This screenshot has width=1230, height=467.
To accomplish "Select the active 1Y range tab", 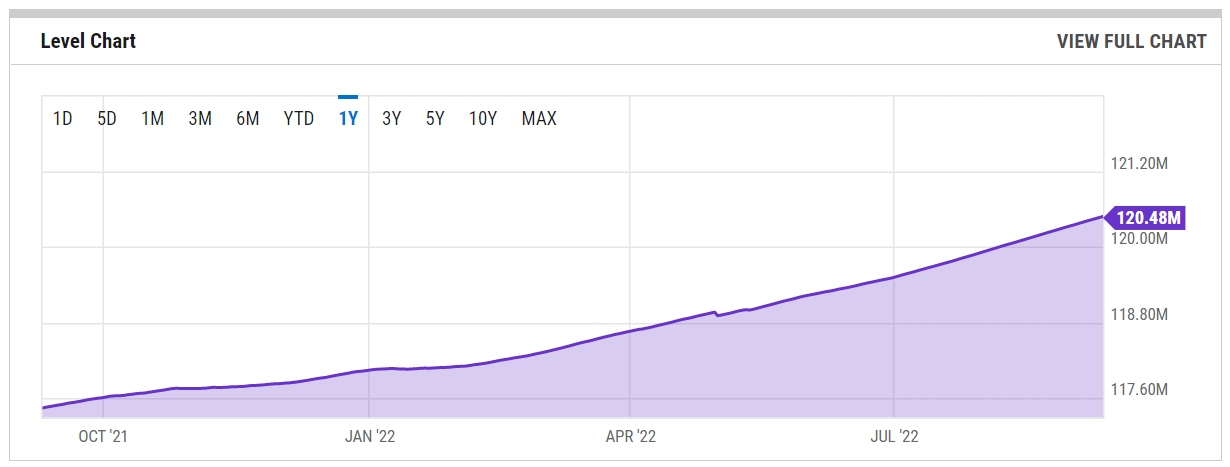I will pyautogui.click(x=348, y=118).
